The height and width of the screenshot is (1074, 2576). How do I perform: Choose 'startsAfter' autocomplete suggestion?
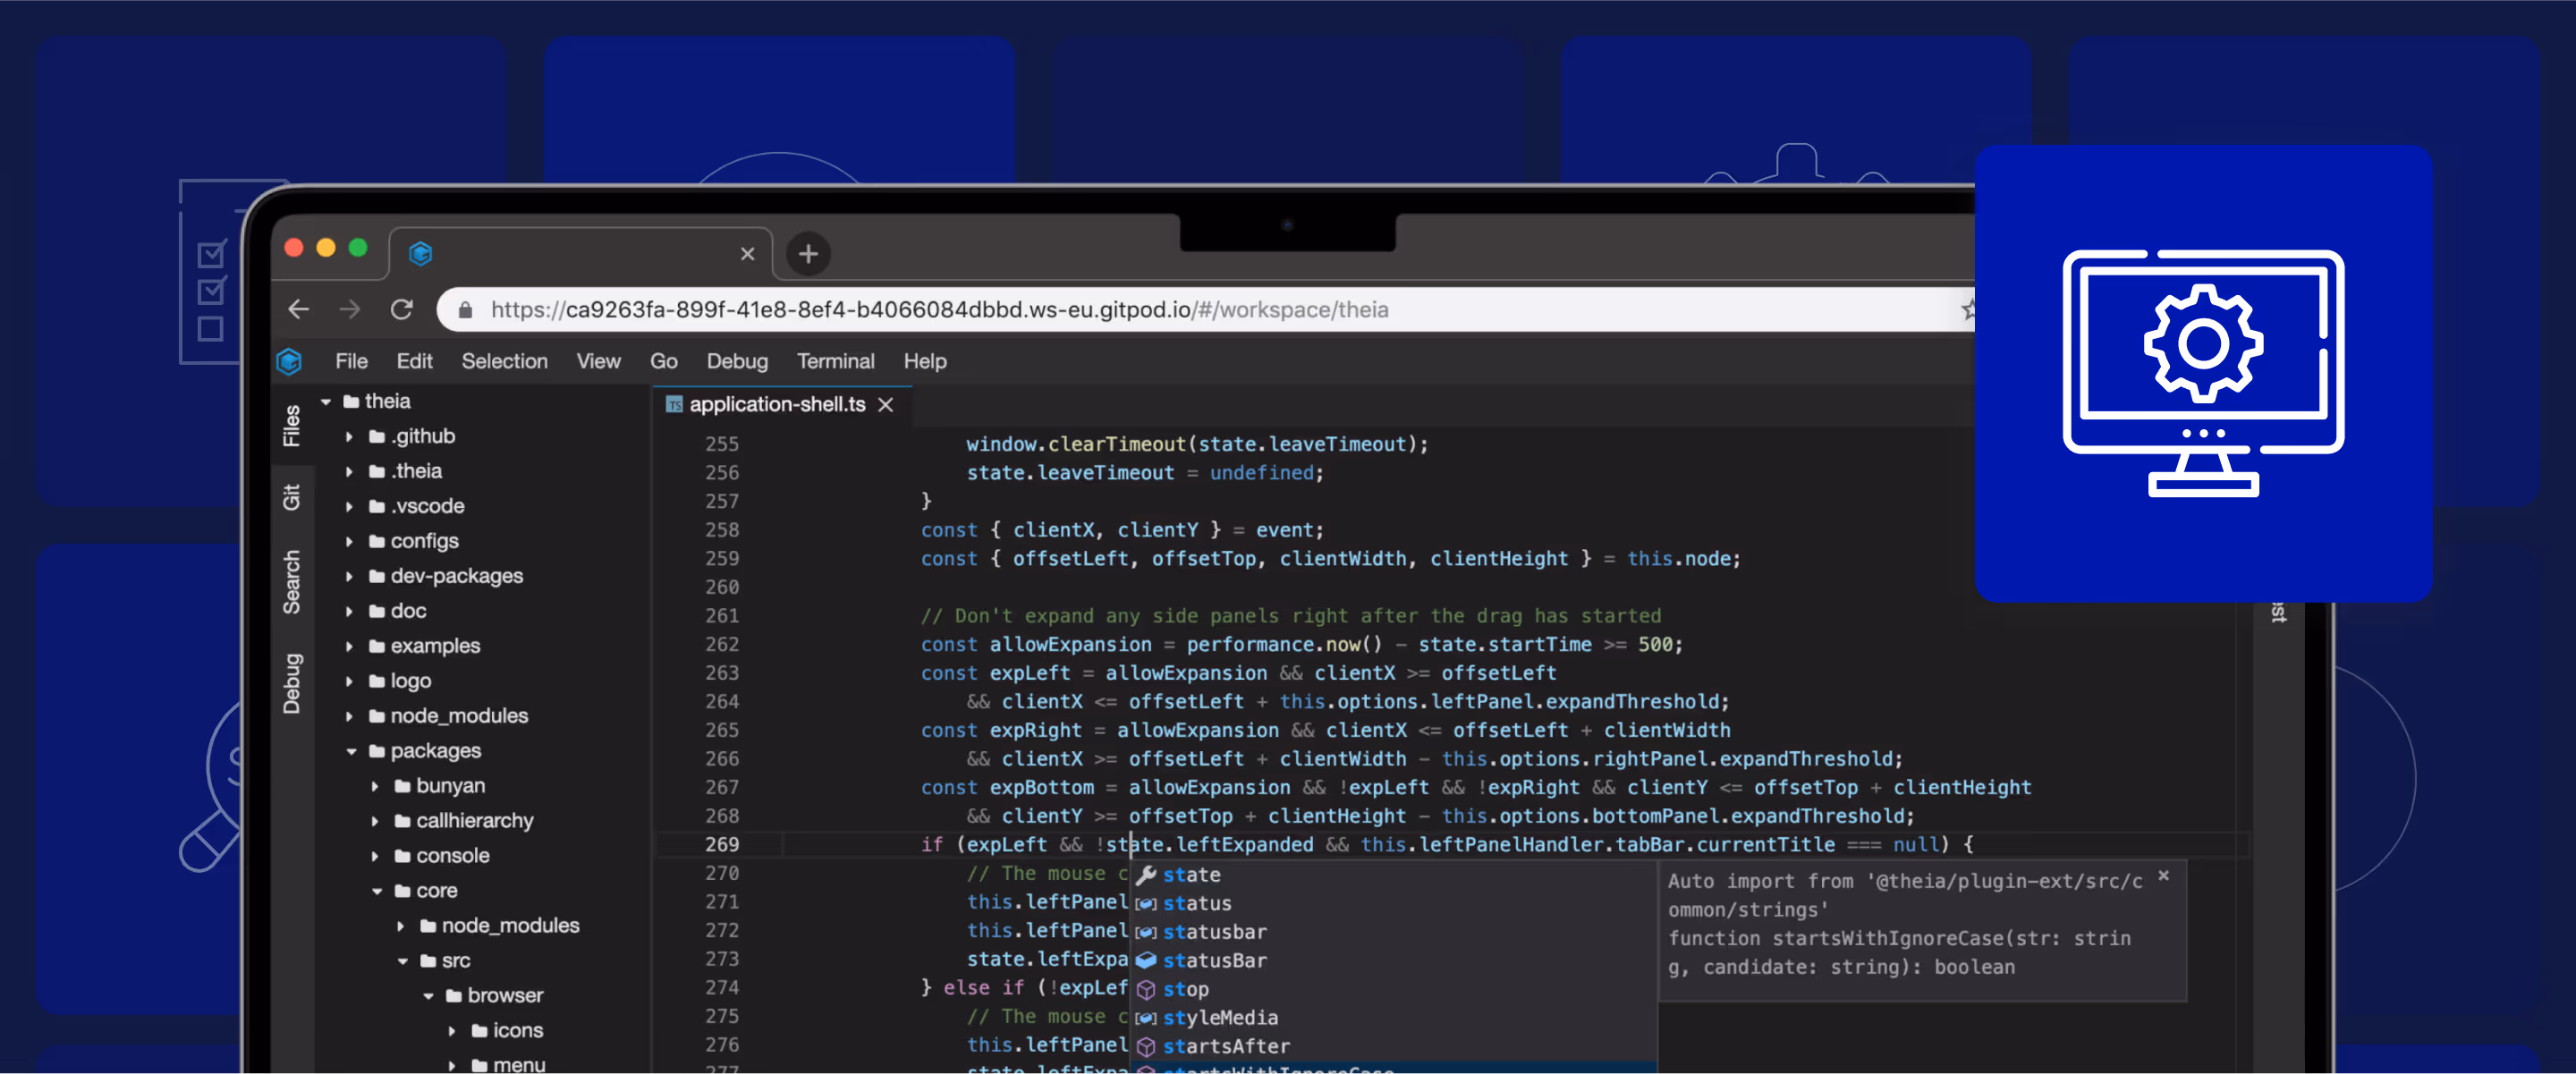tap(1393, 1046)
